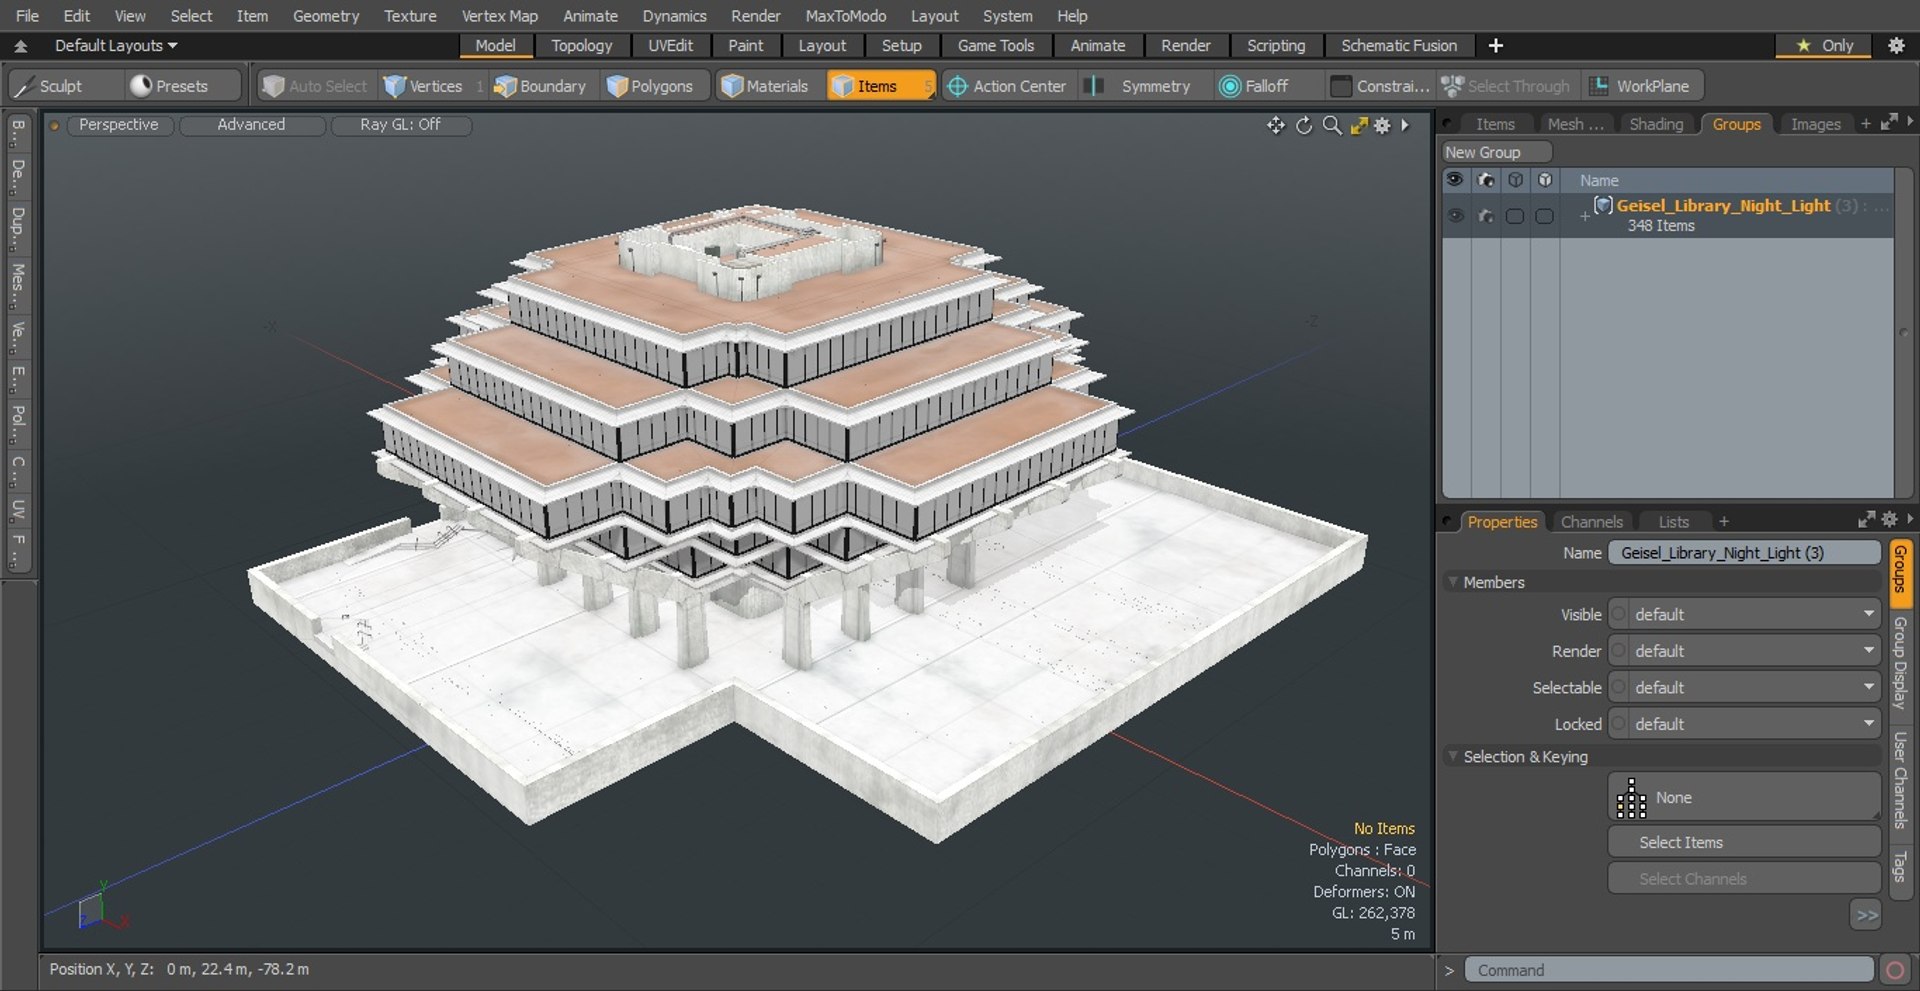Image resolution: width=1920 pixels, height=991 pixels.
Task: Open the Vertex Map menu
Action: (x=499, y=16)
